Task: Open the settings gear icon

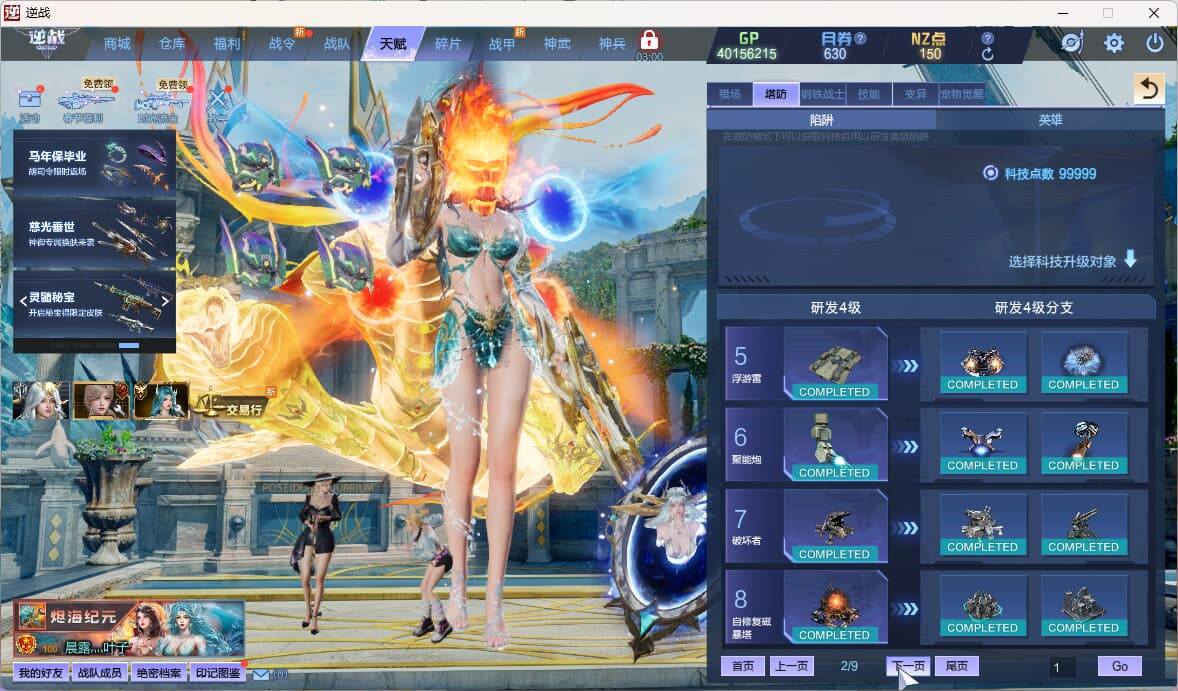Action: pyautogui.click(x=1113, y=43)
